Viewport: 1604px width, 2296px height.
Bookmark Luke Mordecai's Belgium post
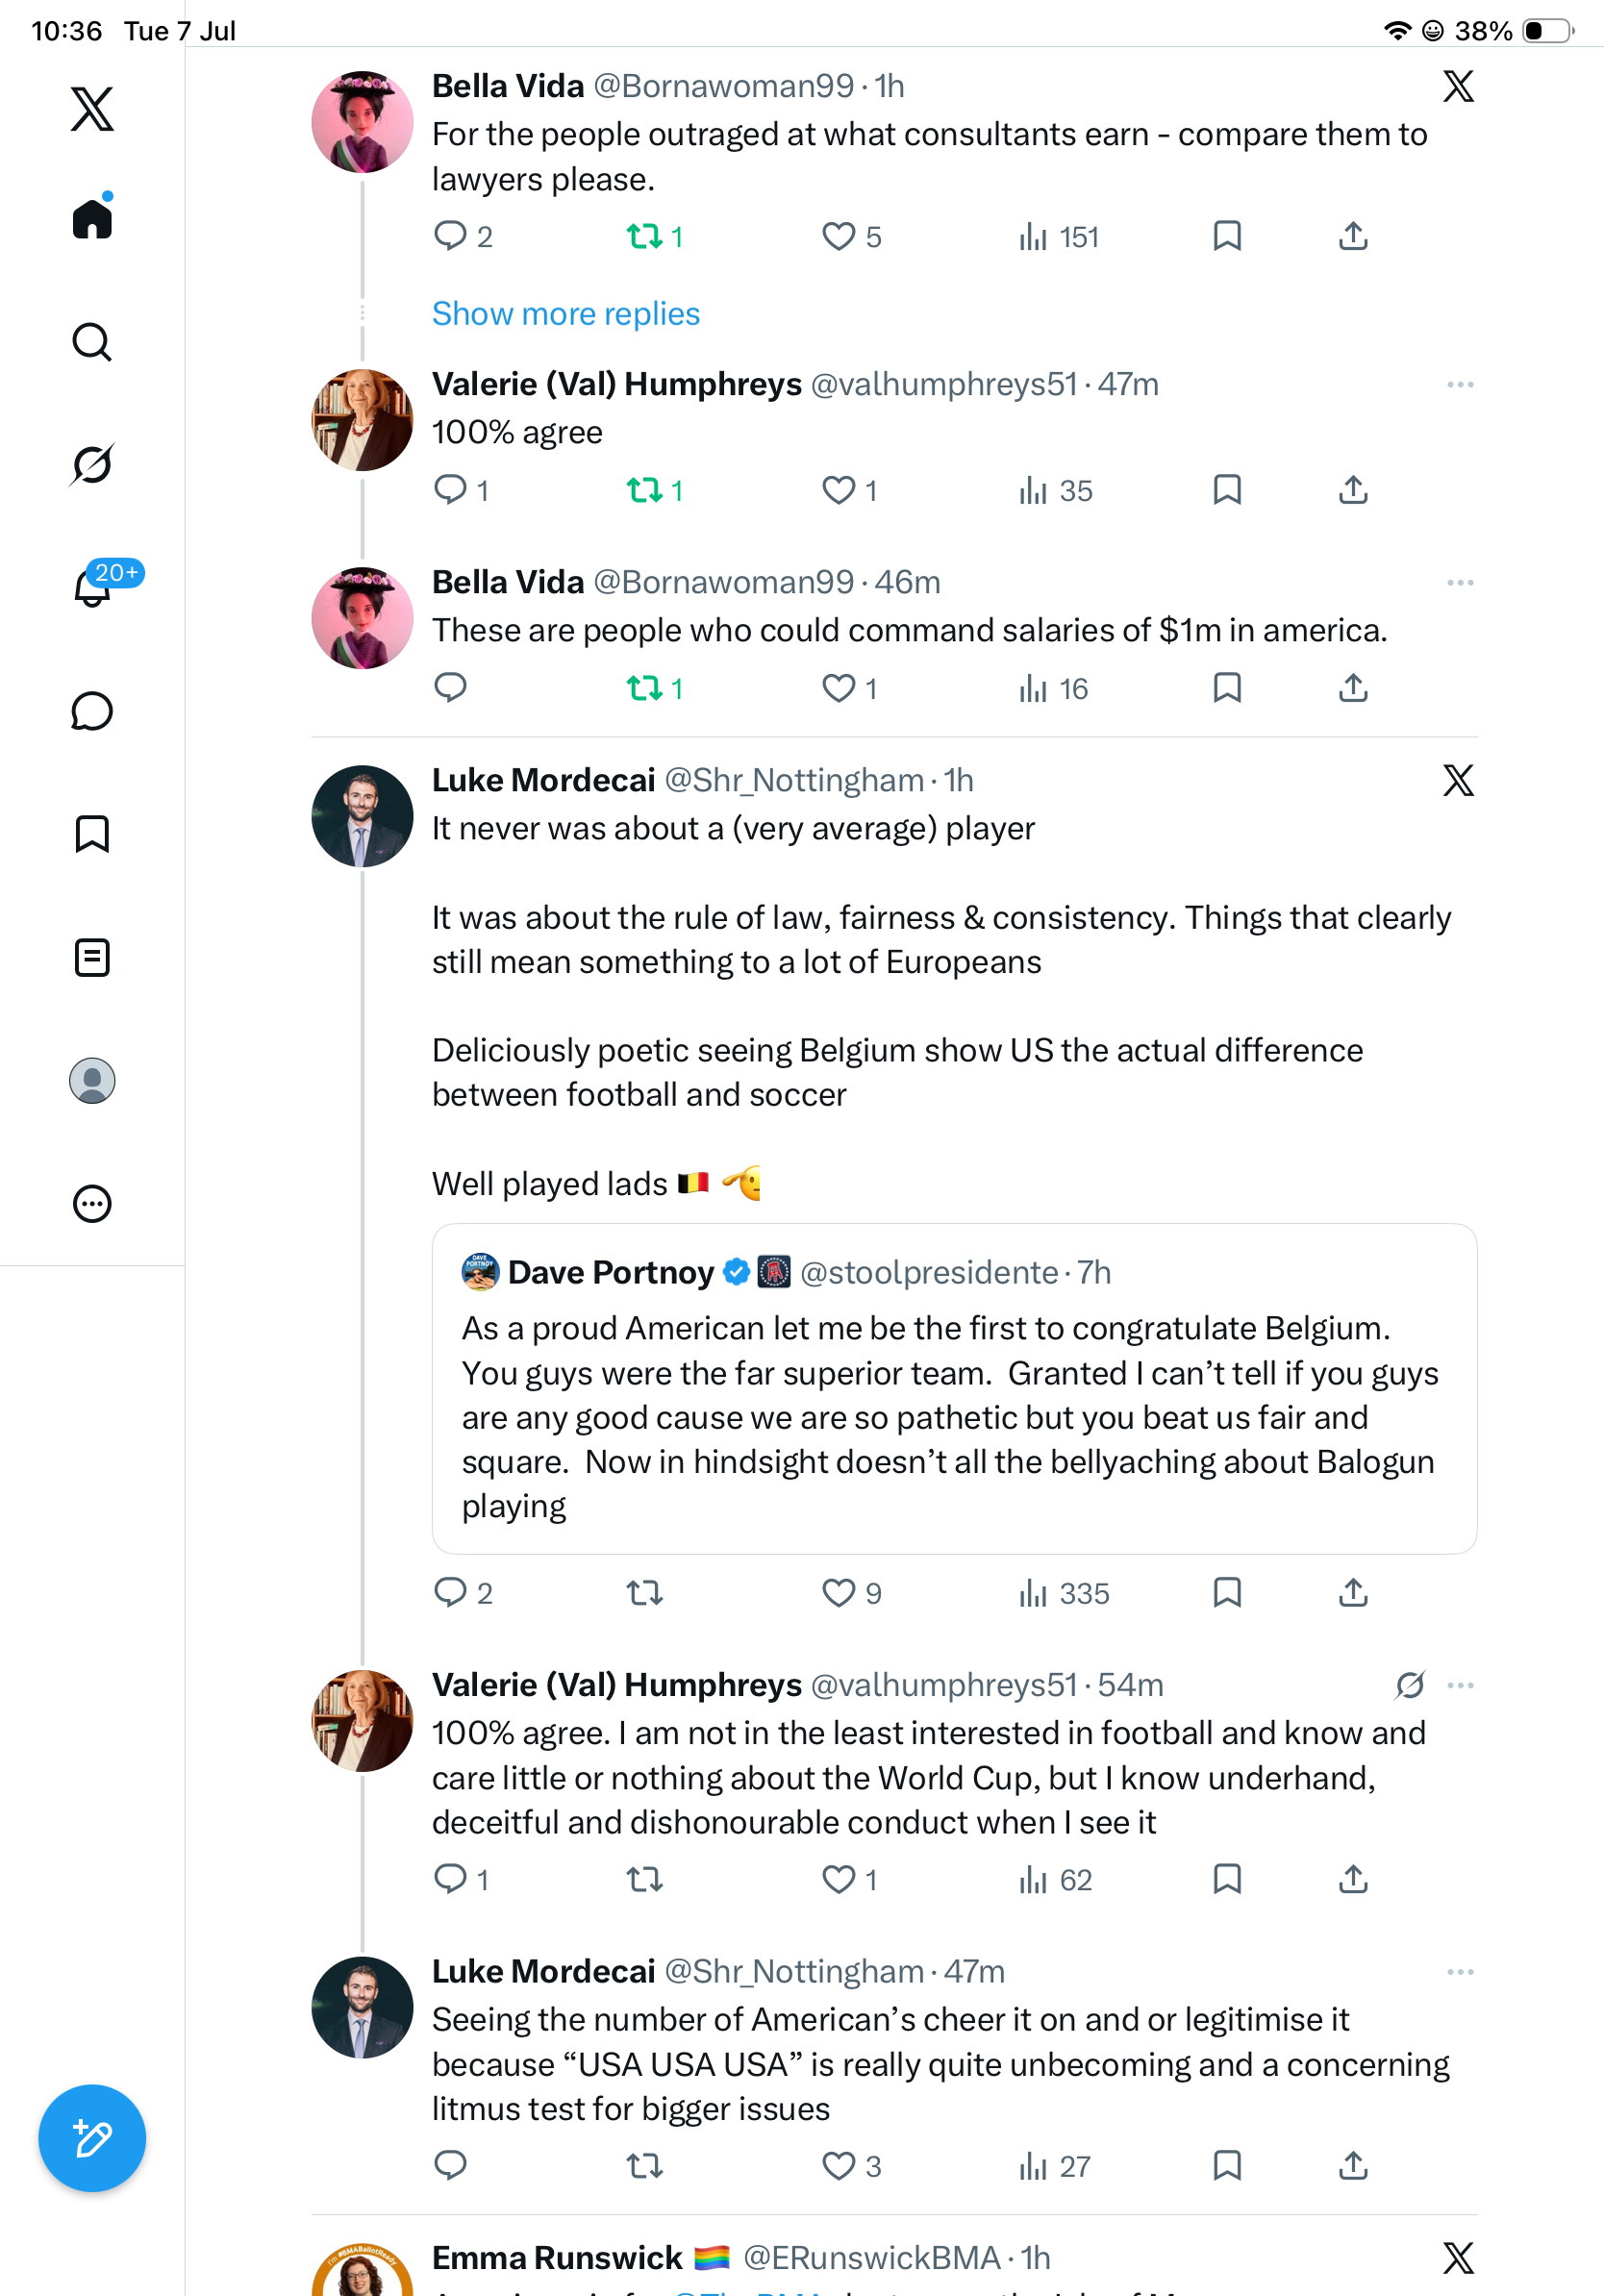(1227, 1592)
